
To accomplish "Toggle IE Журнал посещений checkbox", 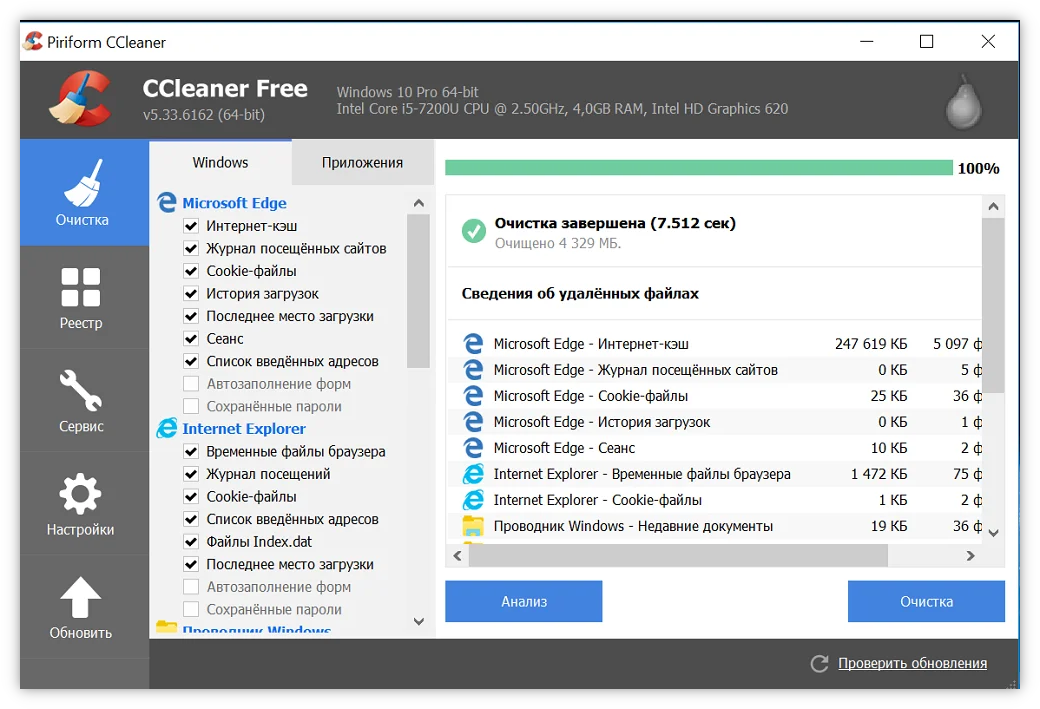I will click(x=191, y=474).
